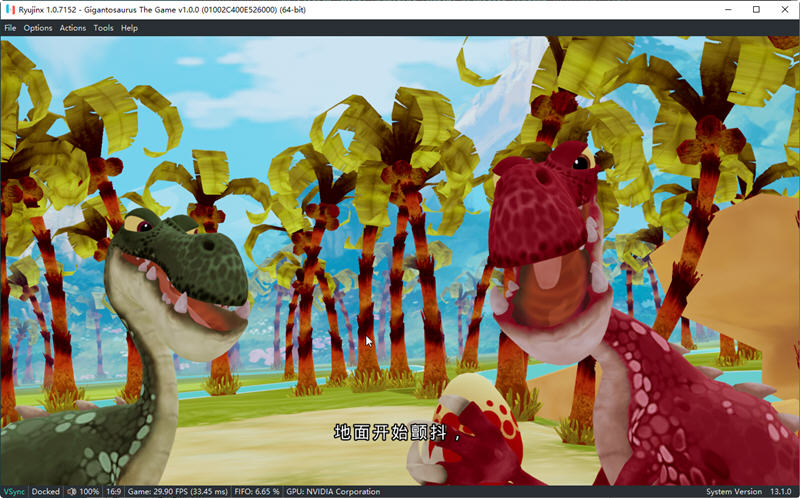Click the 100% volume label
The image size is (800, 498).
point(89,491)
